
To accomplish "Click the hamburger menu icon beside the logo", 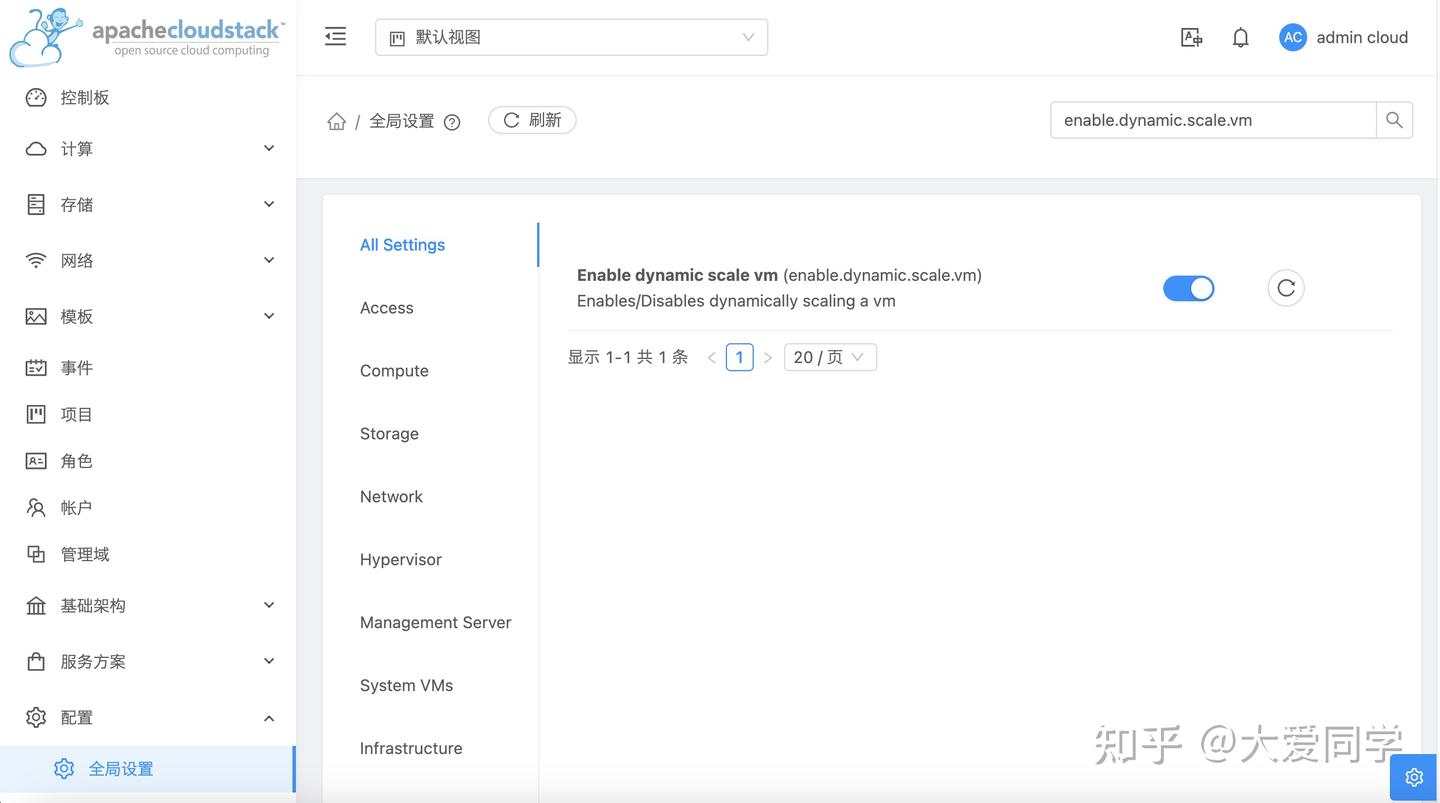I will coord(333,34).
